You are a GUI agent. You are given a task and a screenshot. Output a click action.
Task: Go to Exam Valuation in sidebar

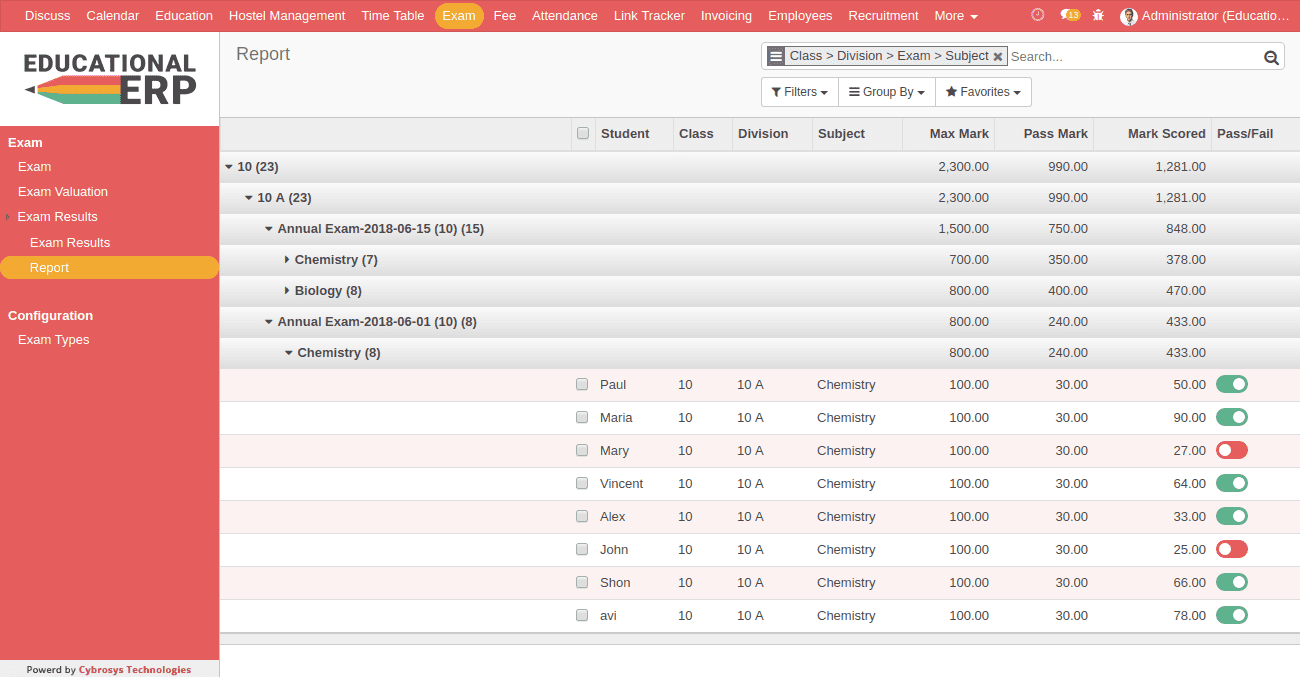[x=62, y=192]
